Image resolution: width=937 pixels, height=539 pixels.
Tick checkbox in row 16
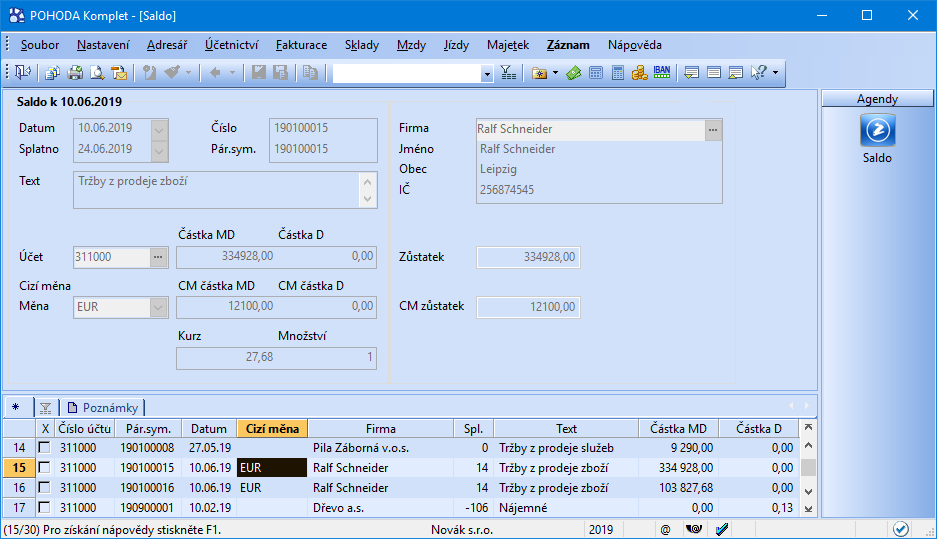coord(44,488)
